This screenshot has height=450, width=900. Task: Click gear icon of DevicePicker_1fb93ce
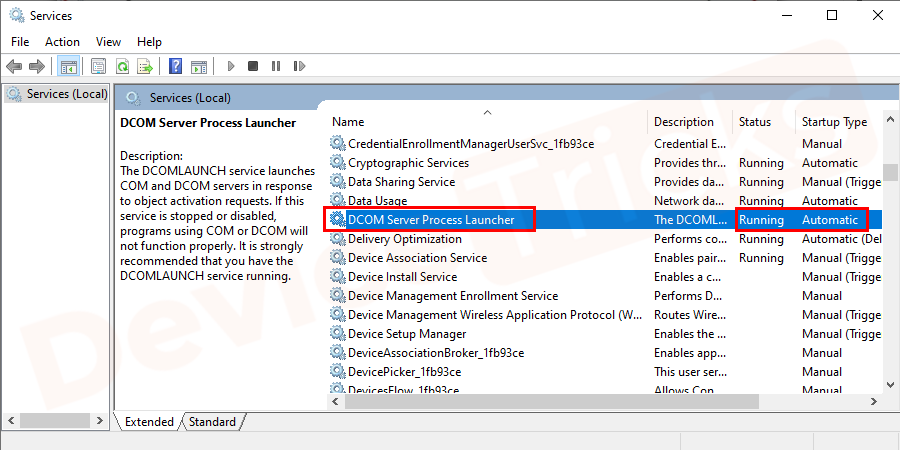click(x=337, y=371)
